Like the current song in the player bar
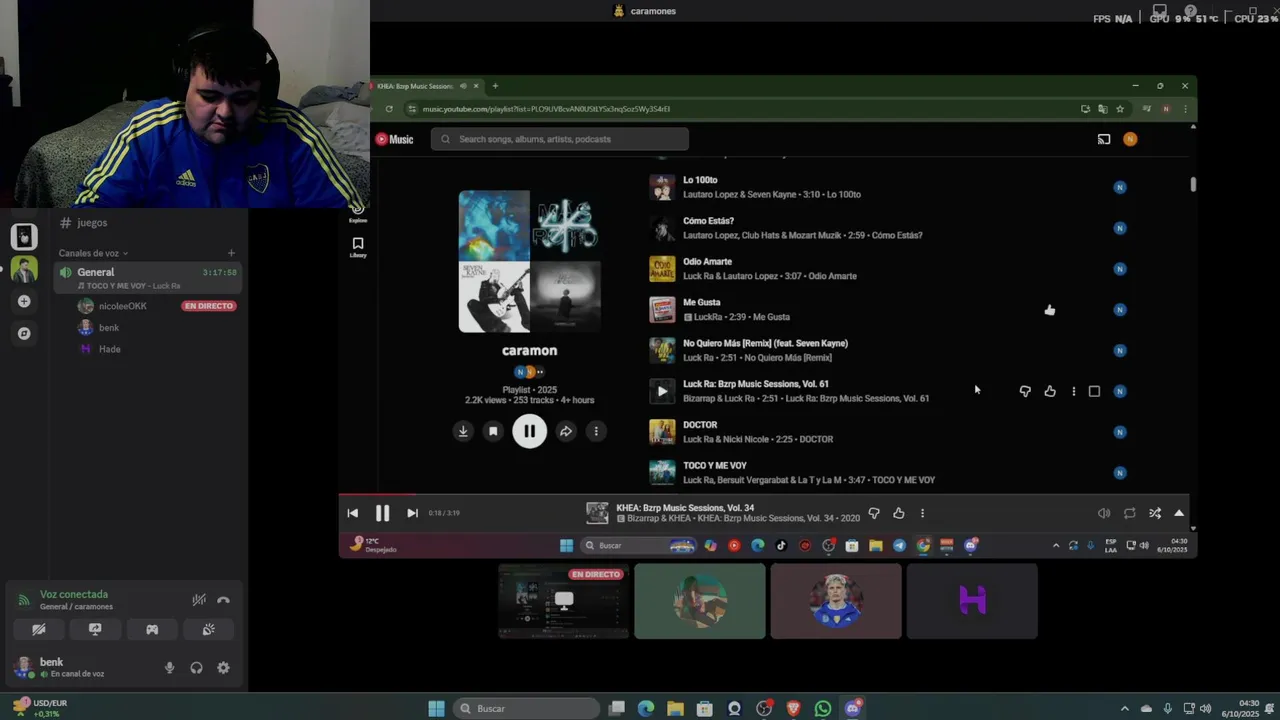Screen dimensions: 1280x720 point(899,513)
